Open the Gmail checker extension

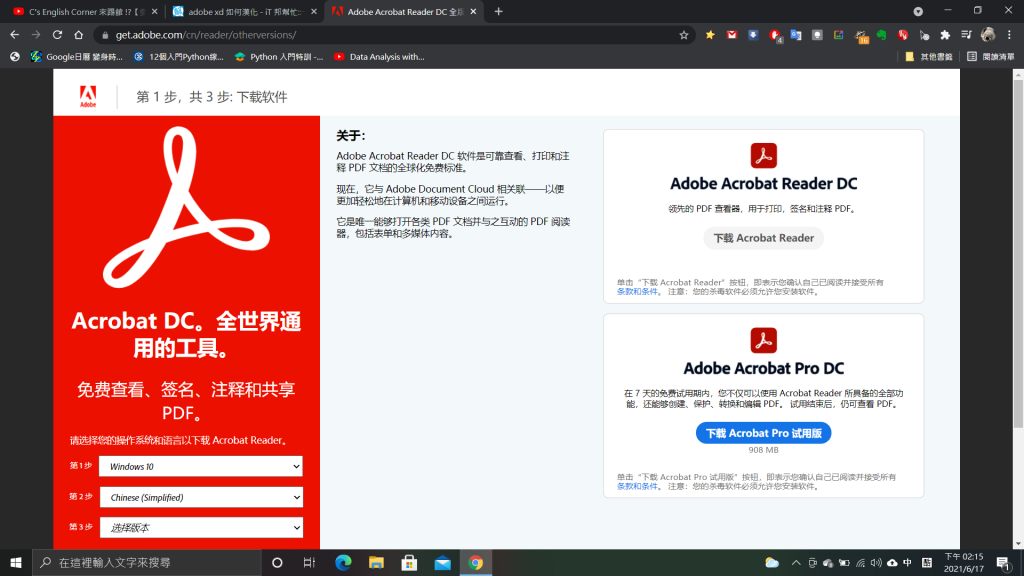pos(731,35)
